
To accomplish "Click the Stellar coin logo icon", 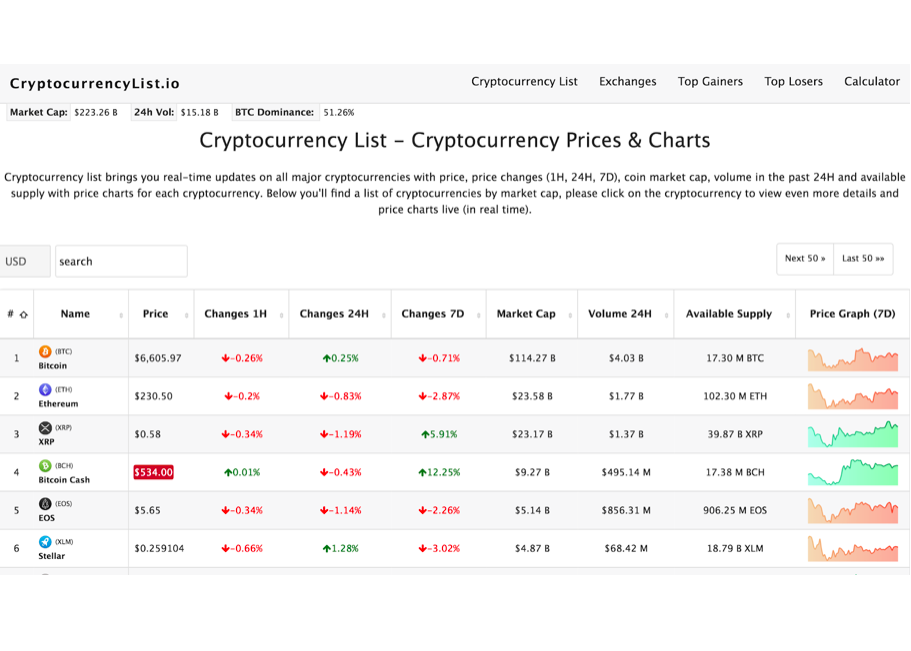I will pyautogui.click(x=45, y=542).
